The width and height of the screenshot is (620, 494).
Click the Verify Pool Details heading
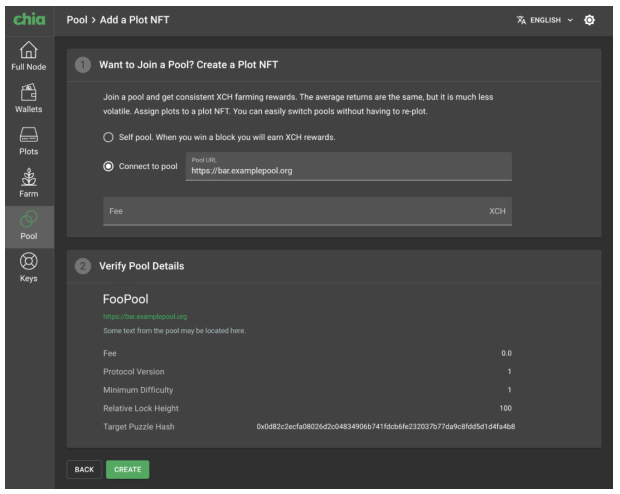point(142,266)
